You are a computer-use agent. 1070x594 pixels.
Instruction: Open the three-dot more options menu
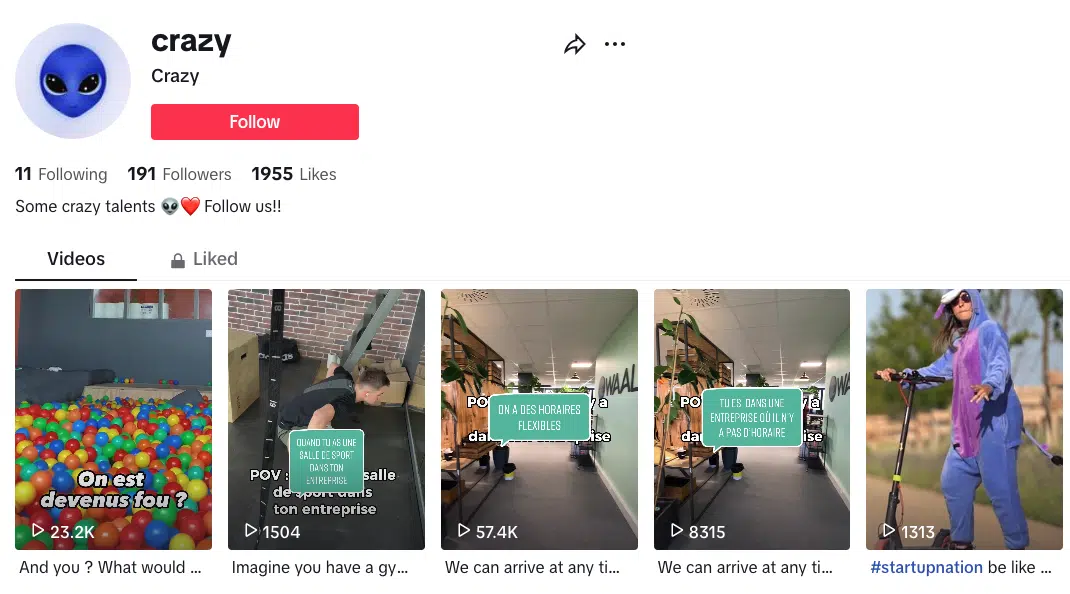[x=615, y=44]
